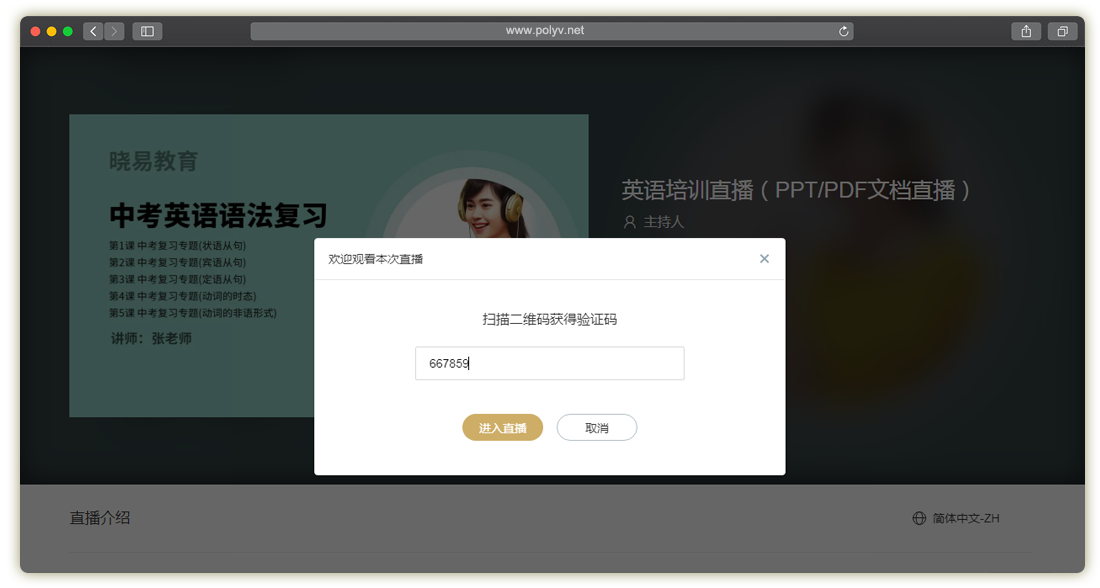The image size is (1100, 588).
Task: Reload the page via the refresh icon
Action: click(x=844, y=31)
